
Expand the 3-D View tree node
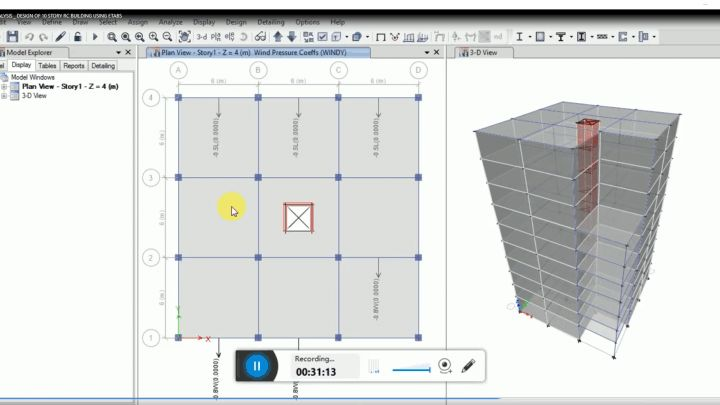pos(4,96)
